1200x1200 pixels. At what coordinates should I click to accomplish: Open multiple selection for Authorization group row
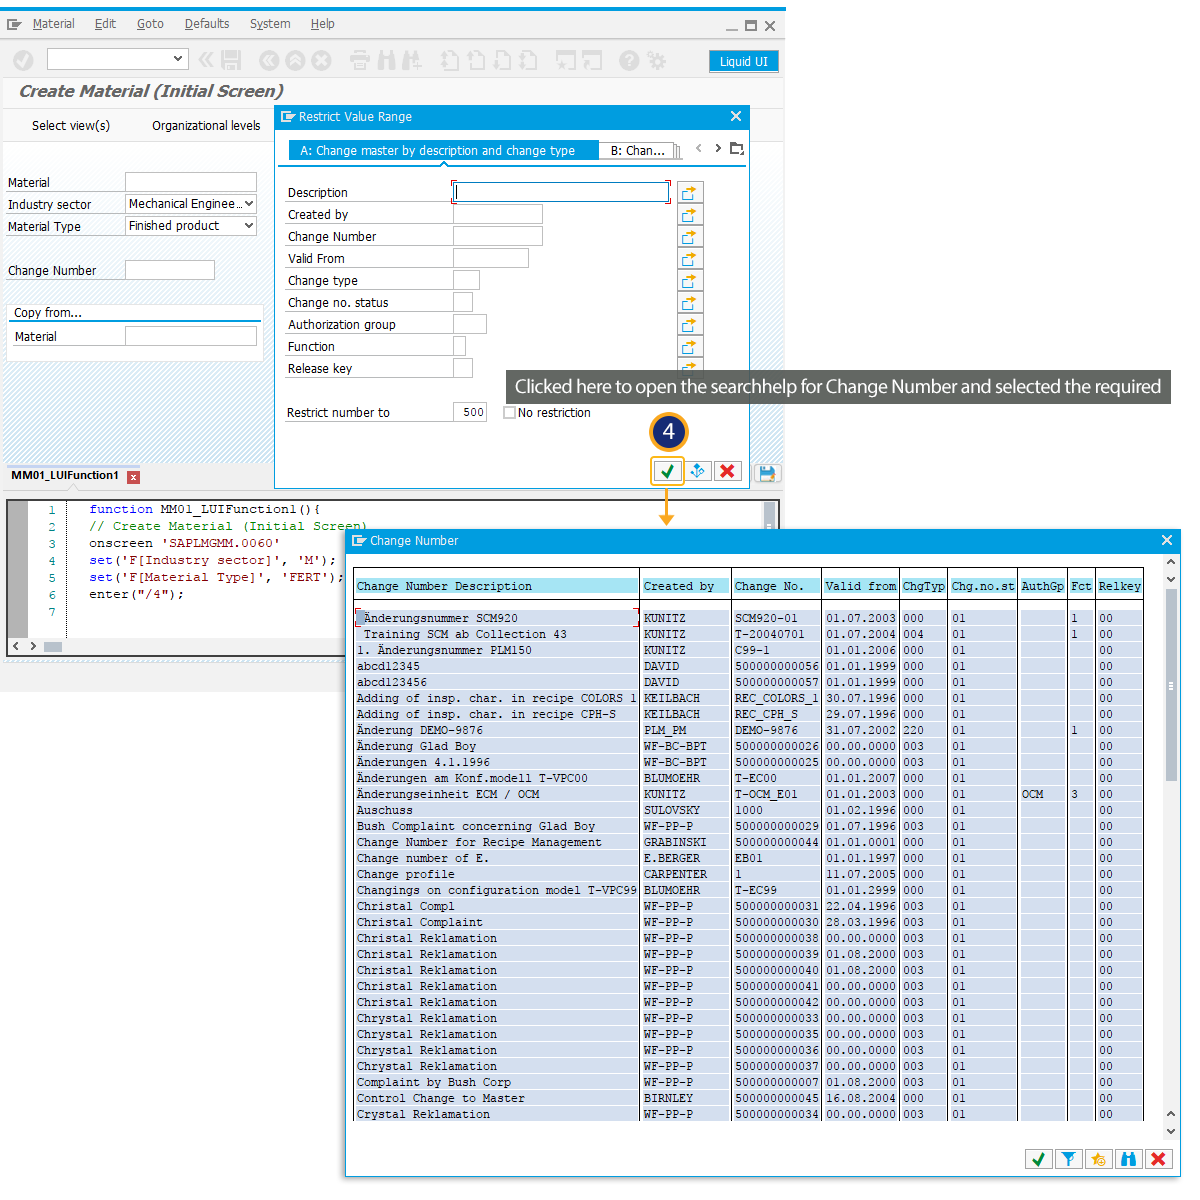point(689,324)
